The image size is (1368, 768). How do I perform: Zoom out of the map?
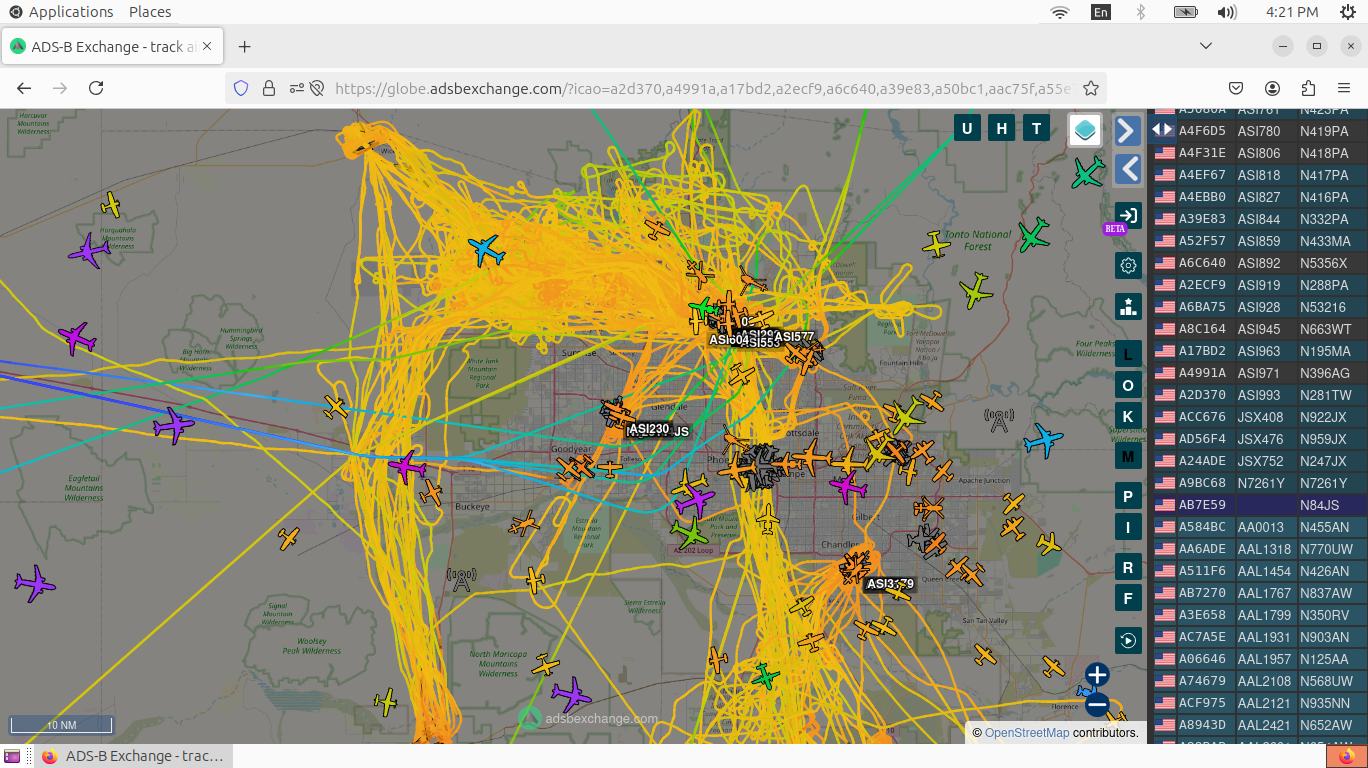point(1097,704)
